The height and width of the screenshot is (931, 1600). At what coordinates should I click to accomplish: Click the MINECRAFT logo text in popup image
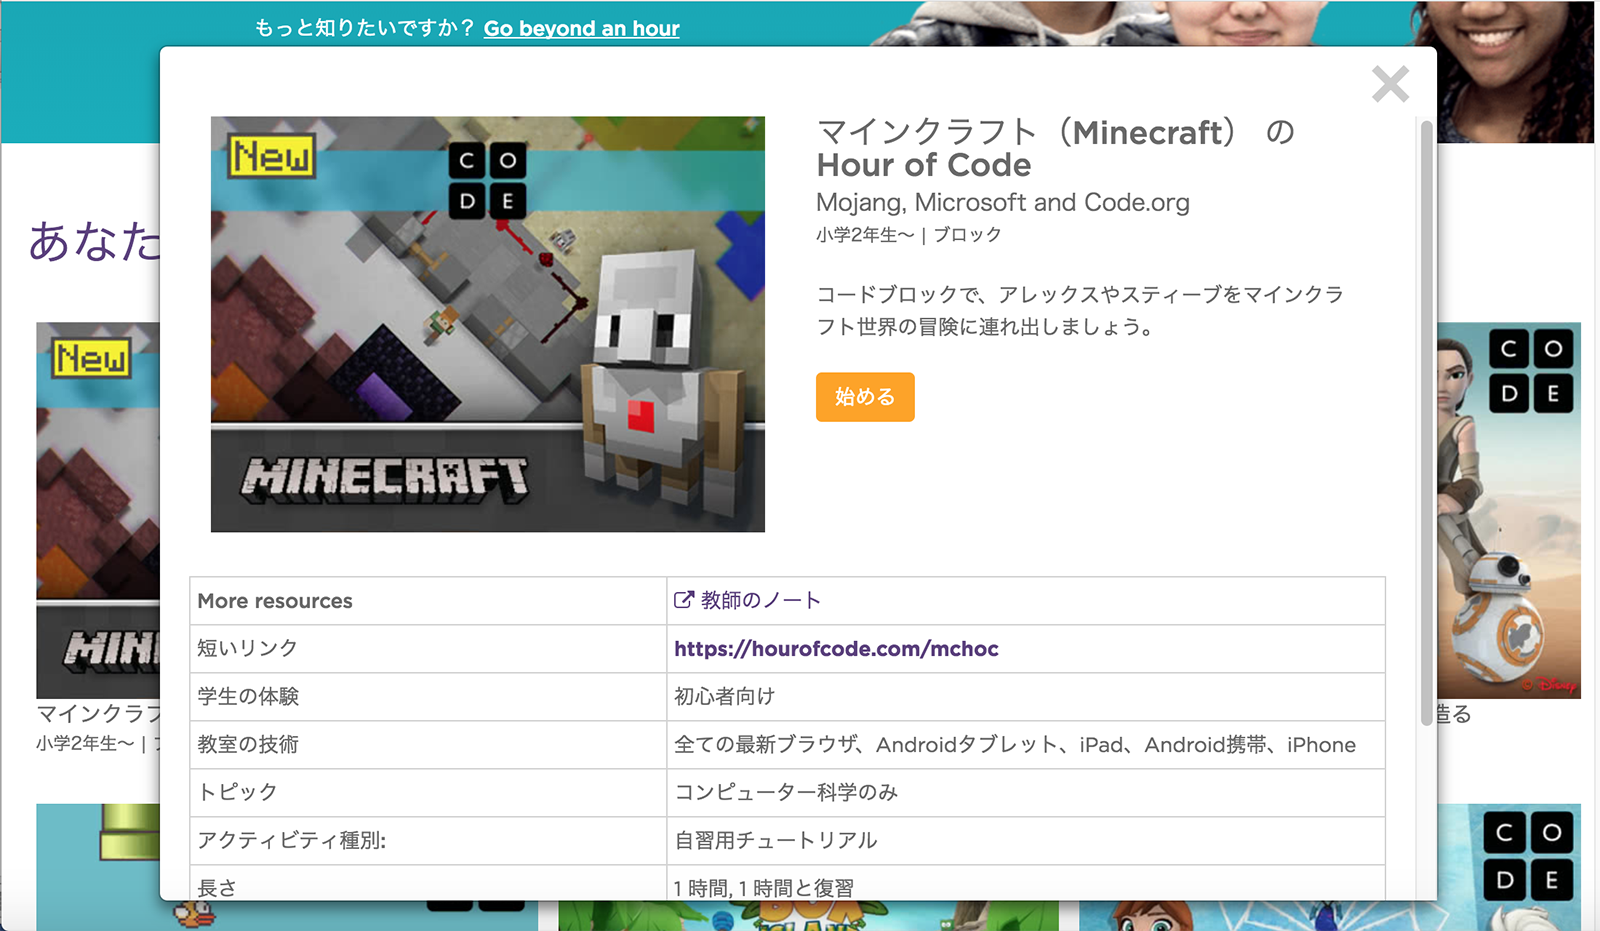point(384,478)
